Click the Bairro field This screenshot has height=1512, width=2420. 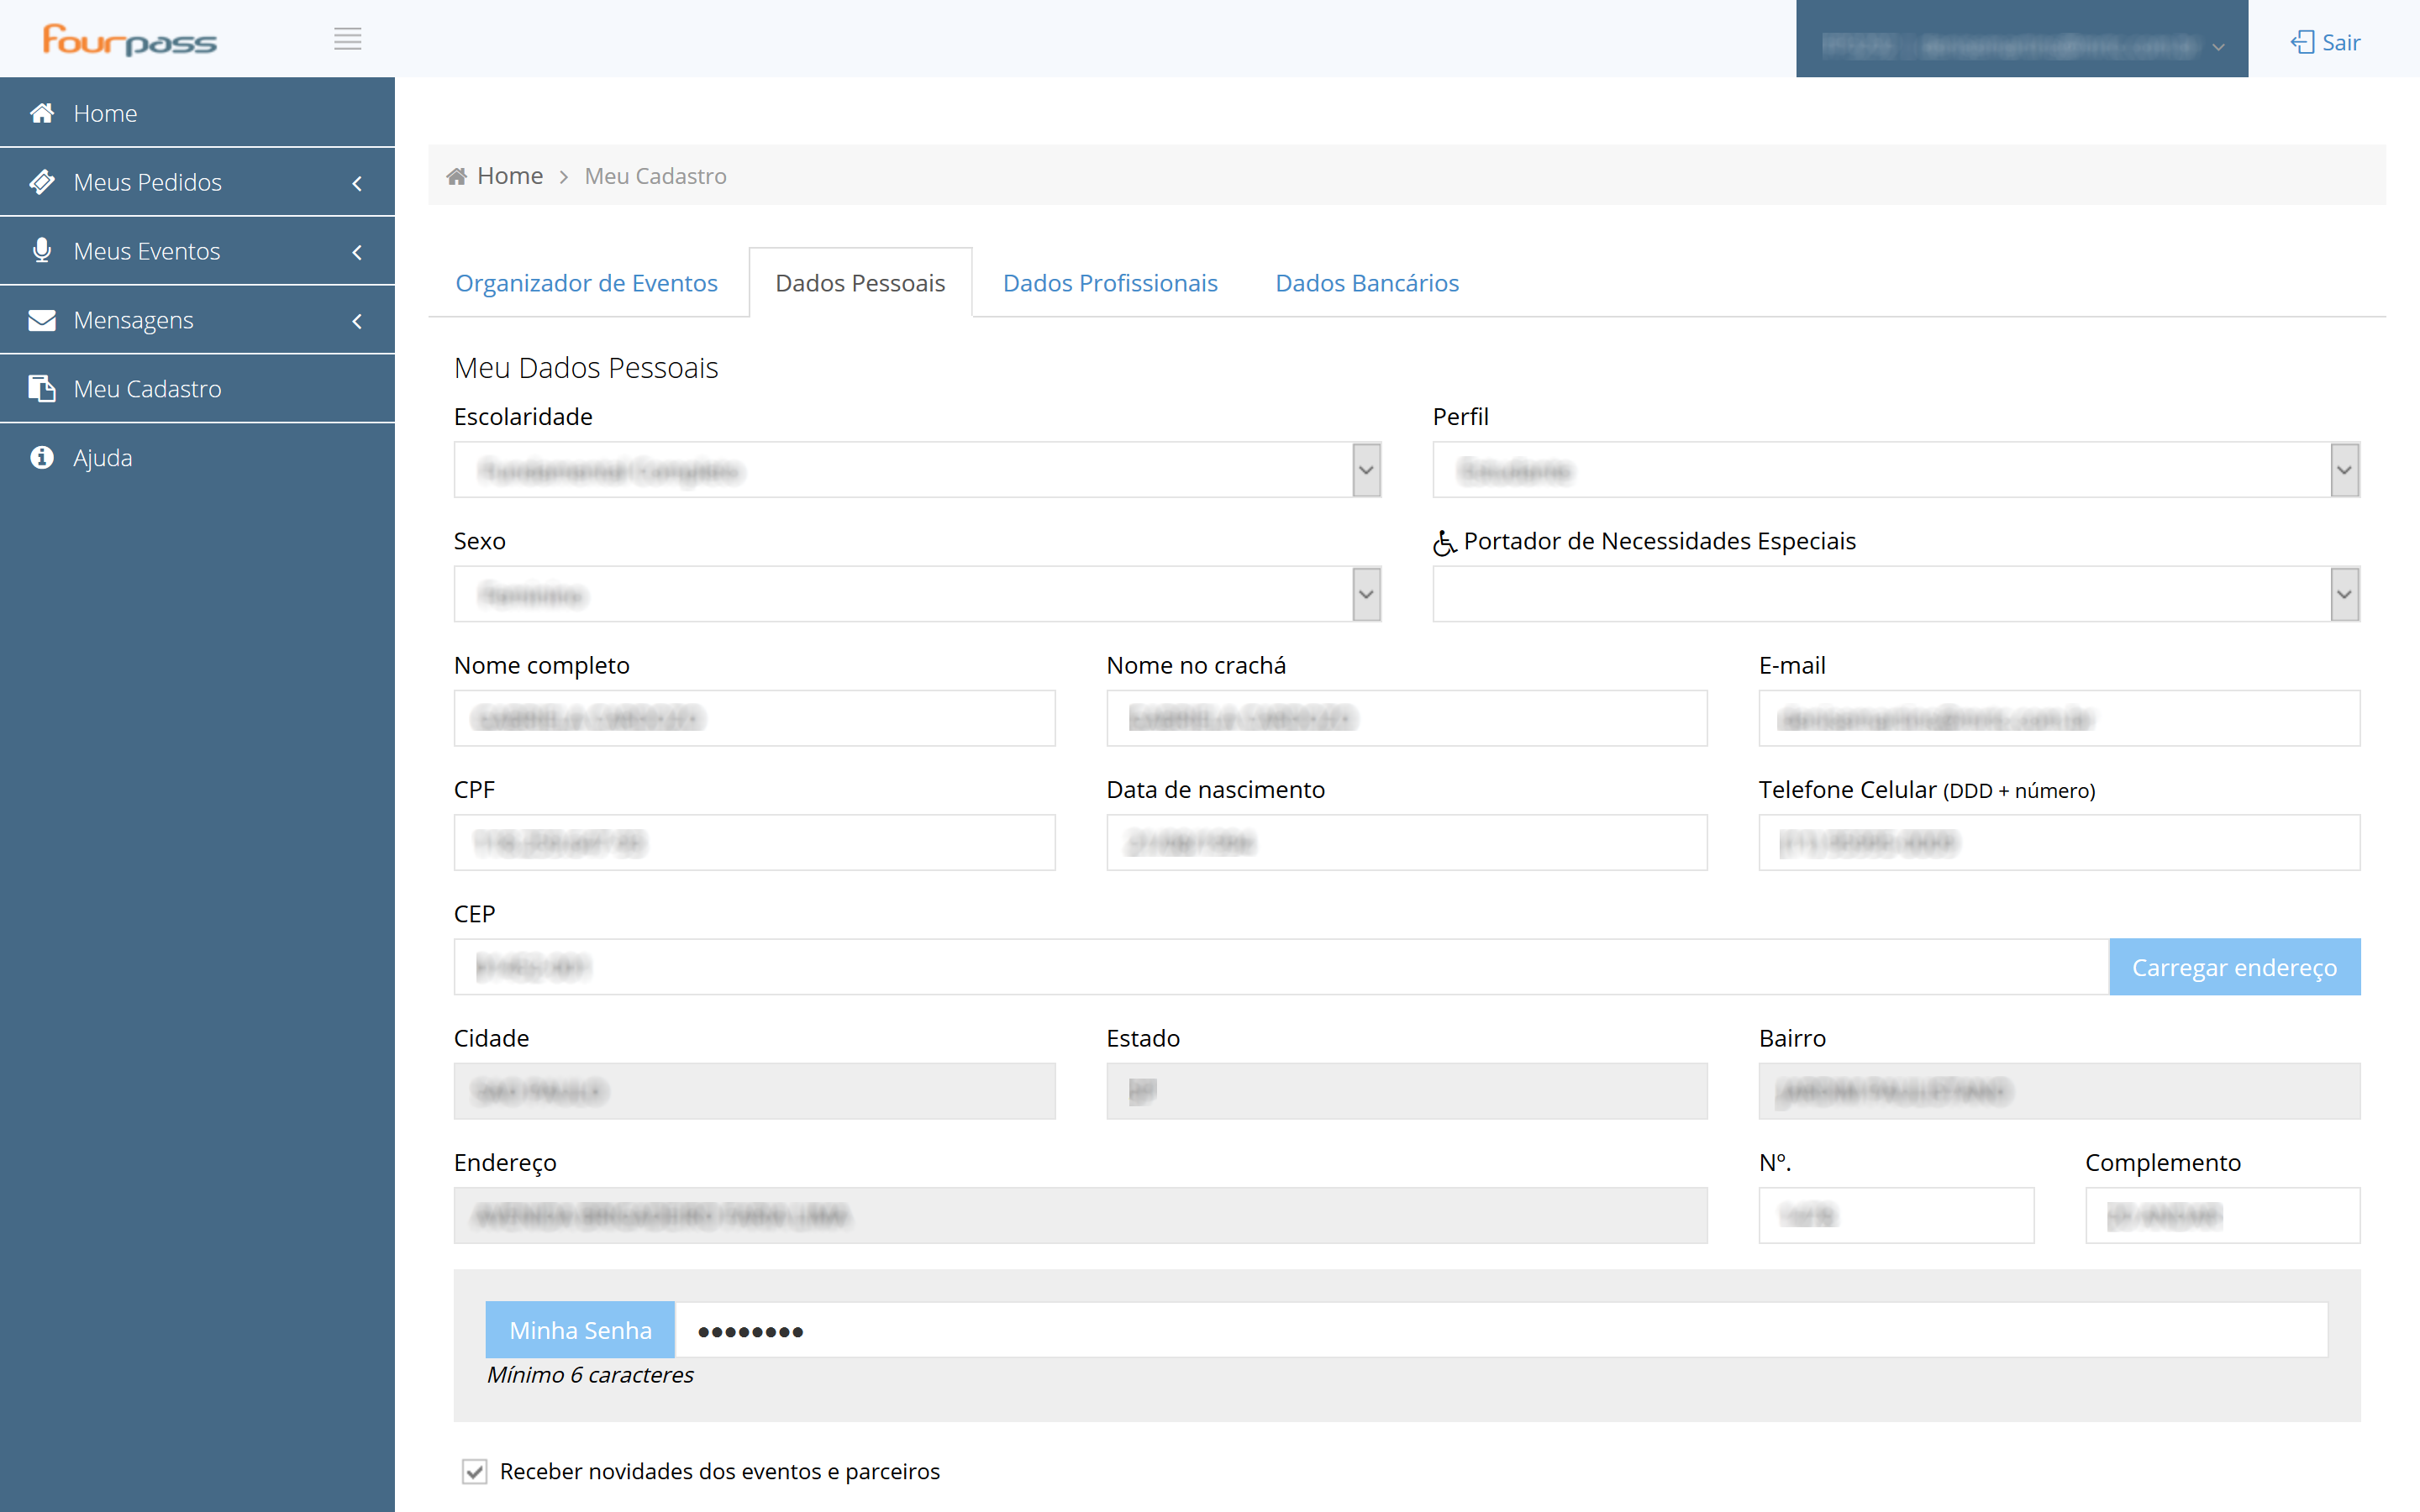point(2059,1091)
